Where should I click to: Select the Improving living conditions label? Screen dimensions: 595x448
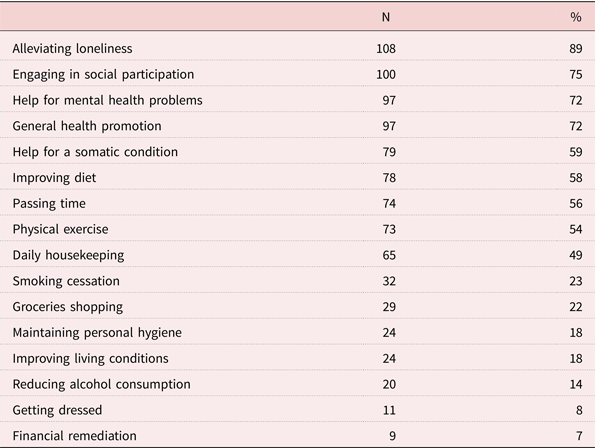click(x=90, y=358)
